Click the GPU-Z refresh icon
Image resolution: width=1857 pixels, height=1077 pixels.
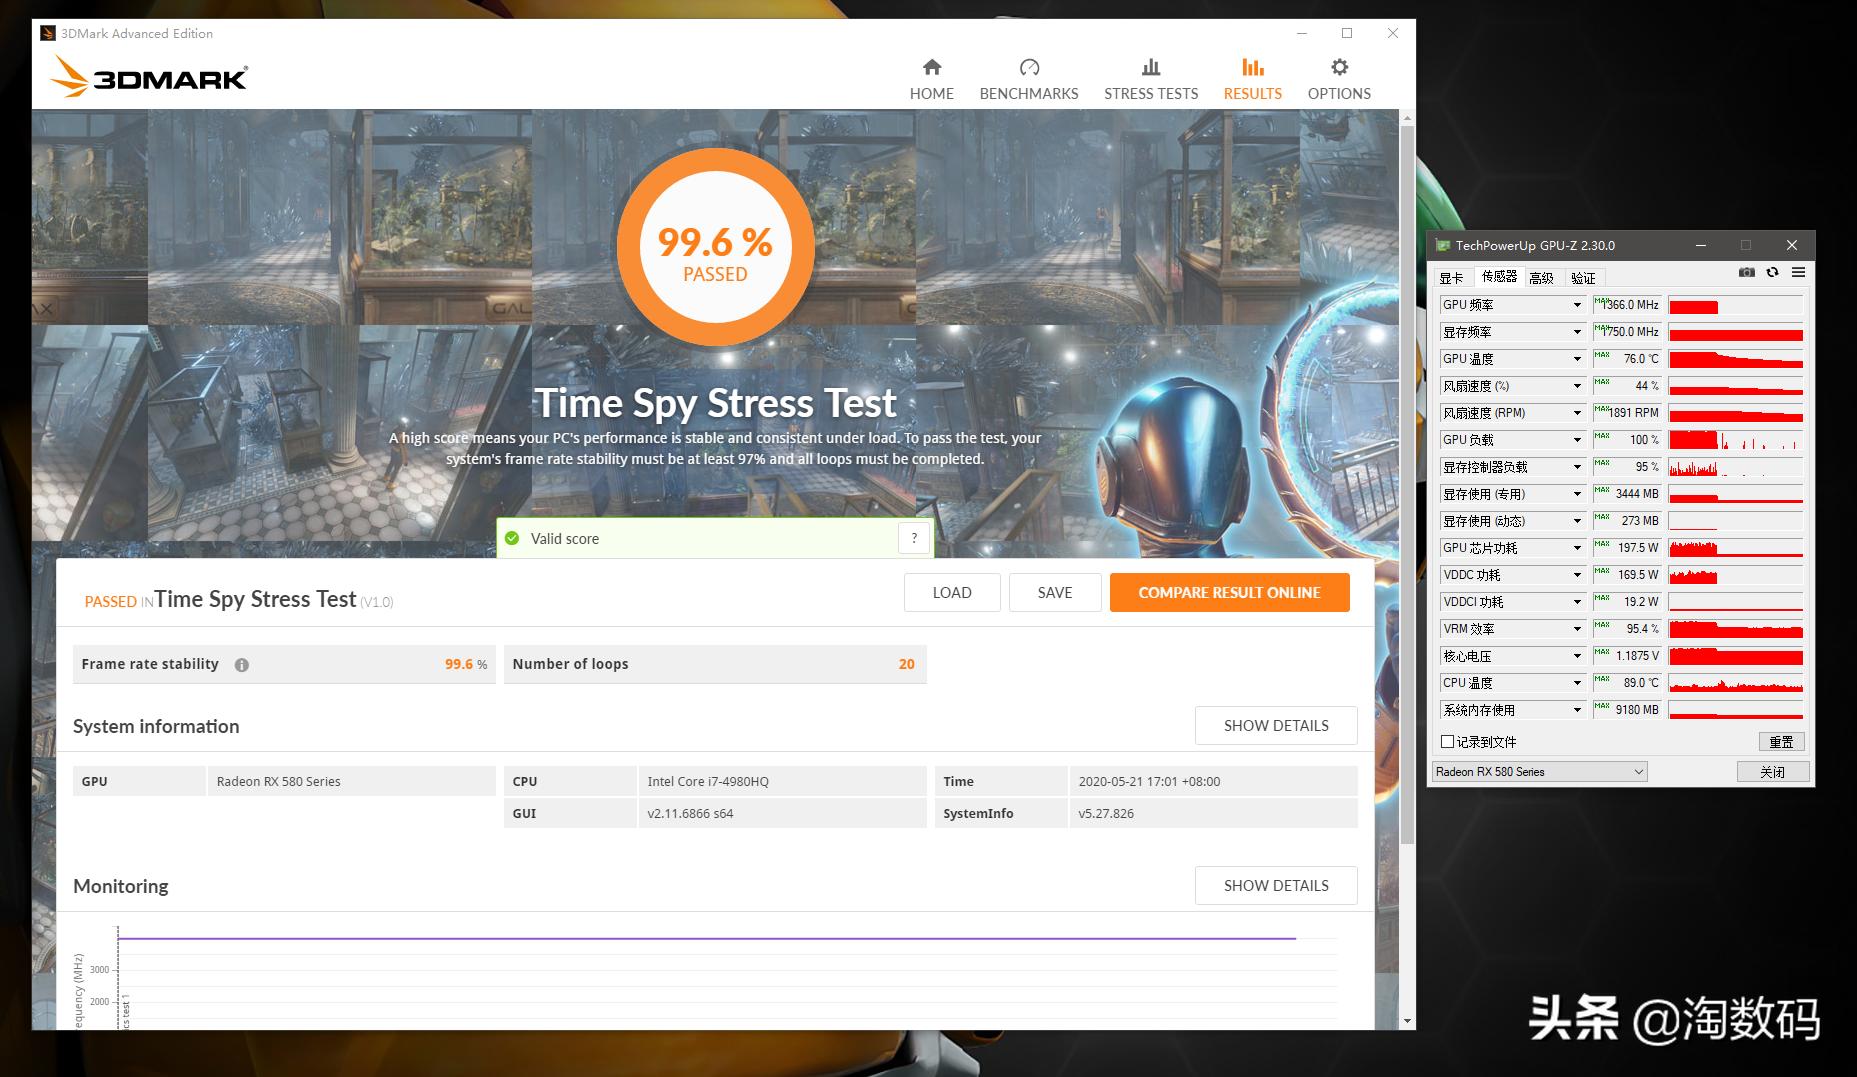pos(1772,273)
